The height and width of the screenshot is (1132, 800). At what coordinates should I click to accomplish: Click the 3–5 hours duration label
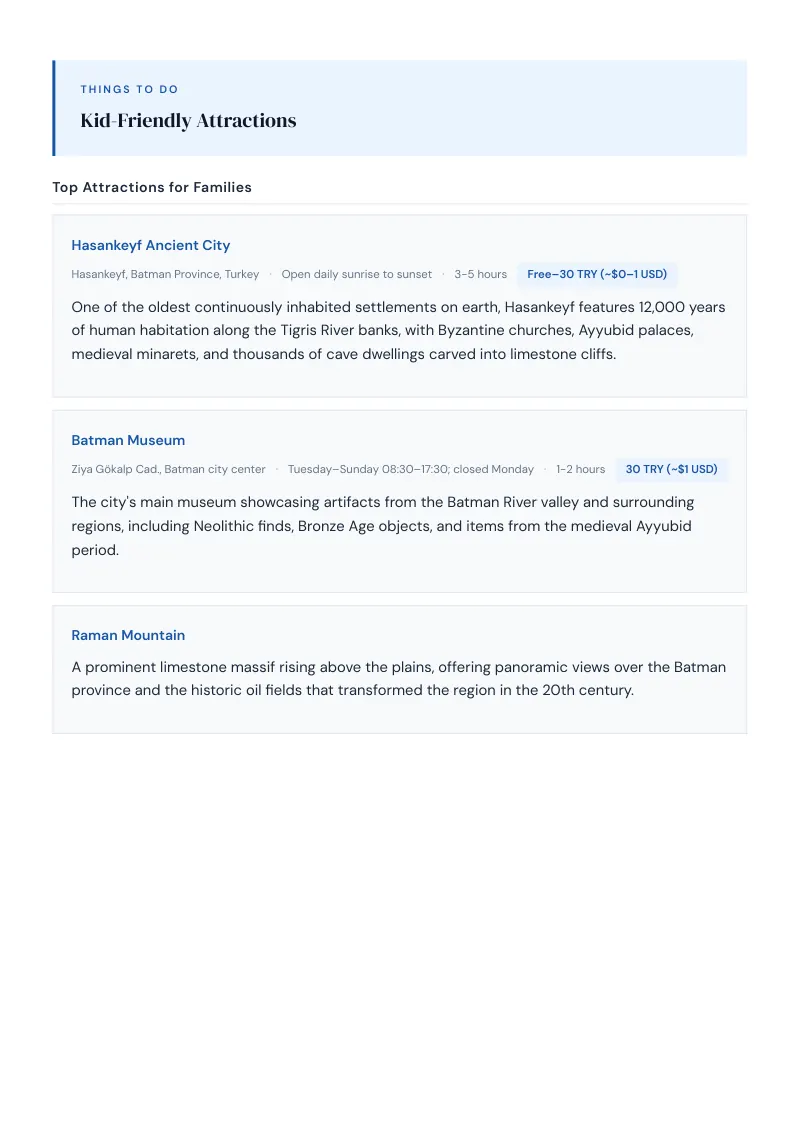(x=480, y=274)
